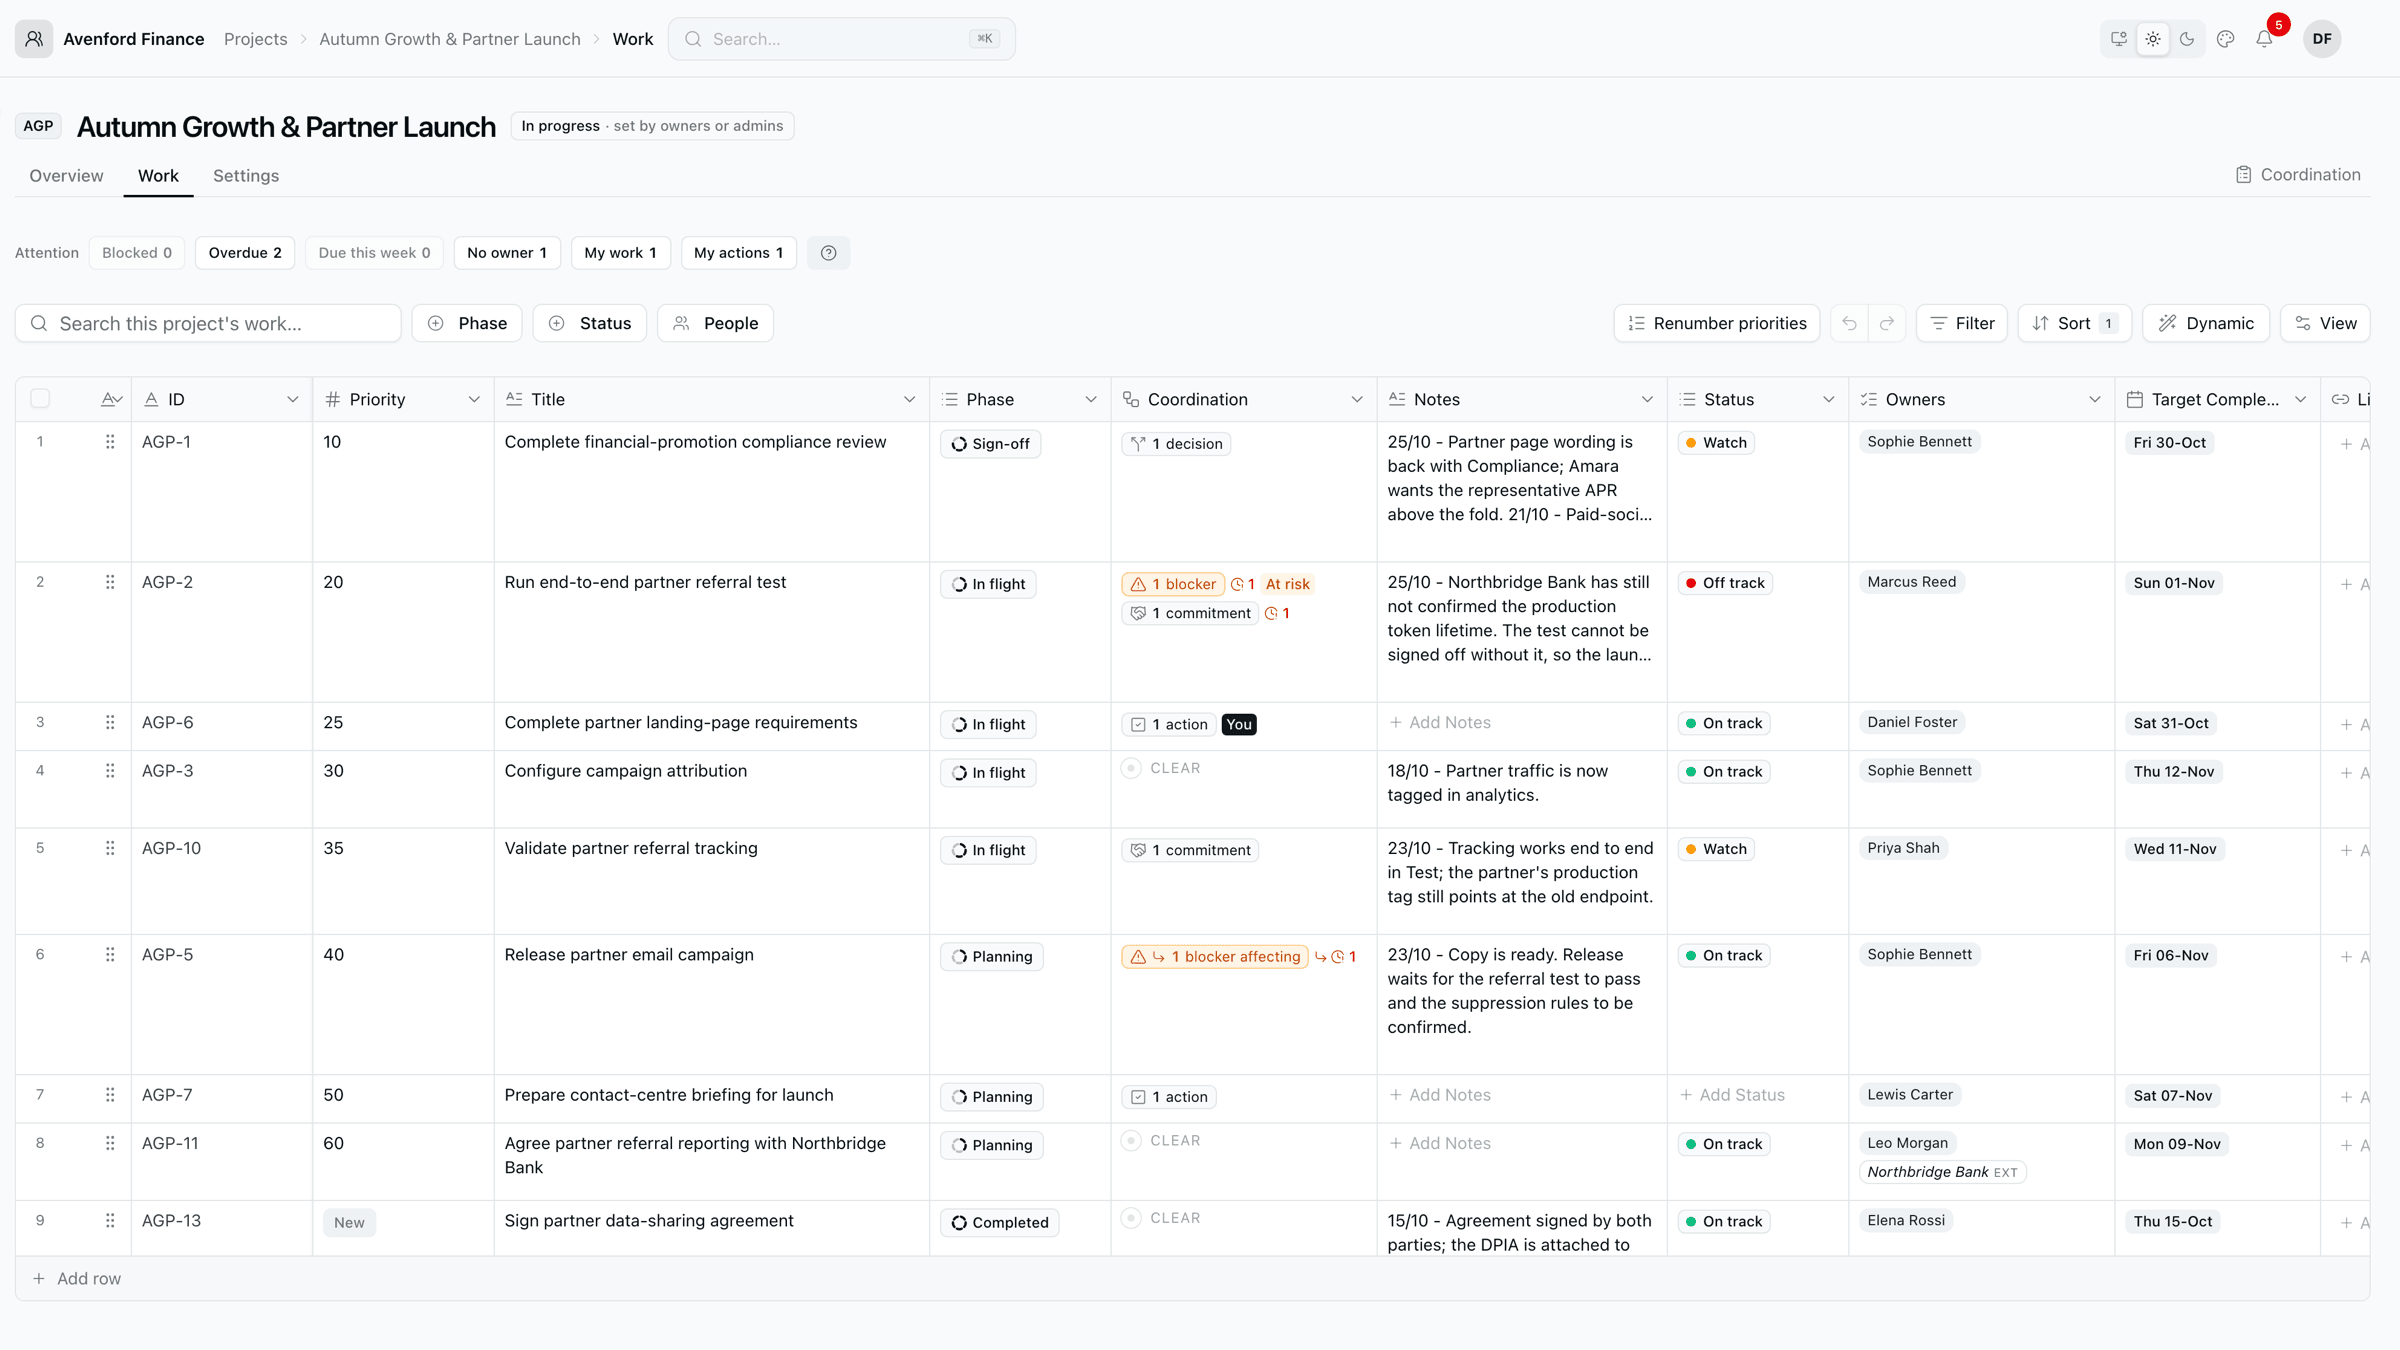Open the 1 action badge on AGP-6

1169,724
